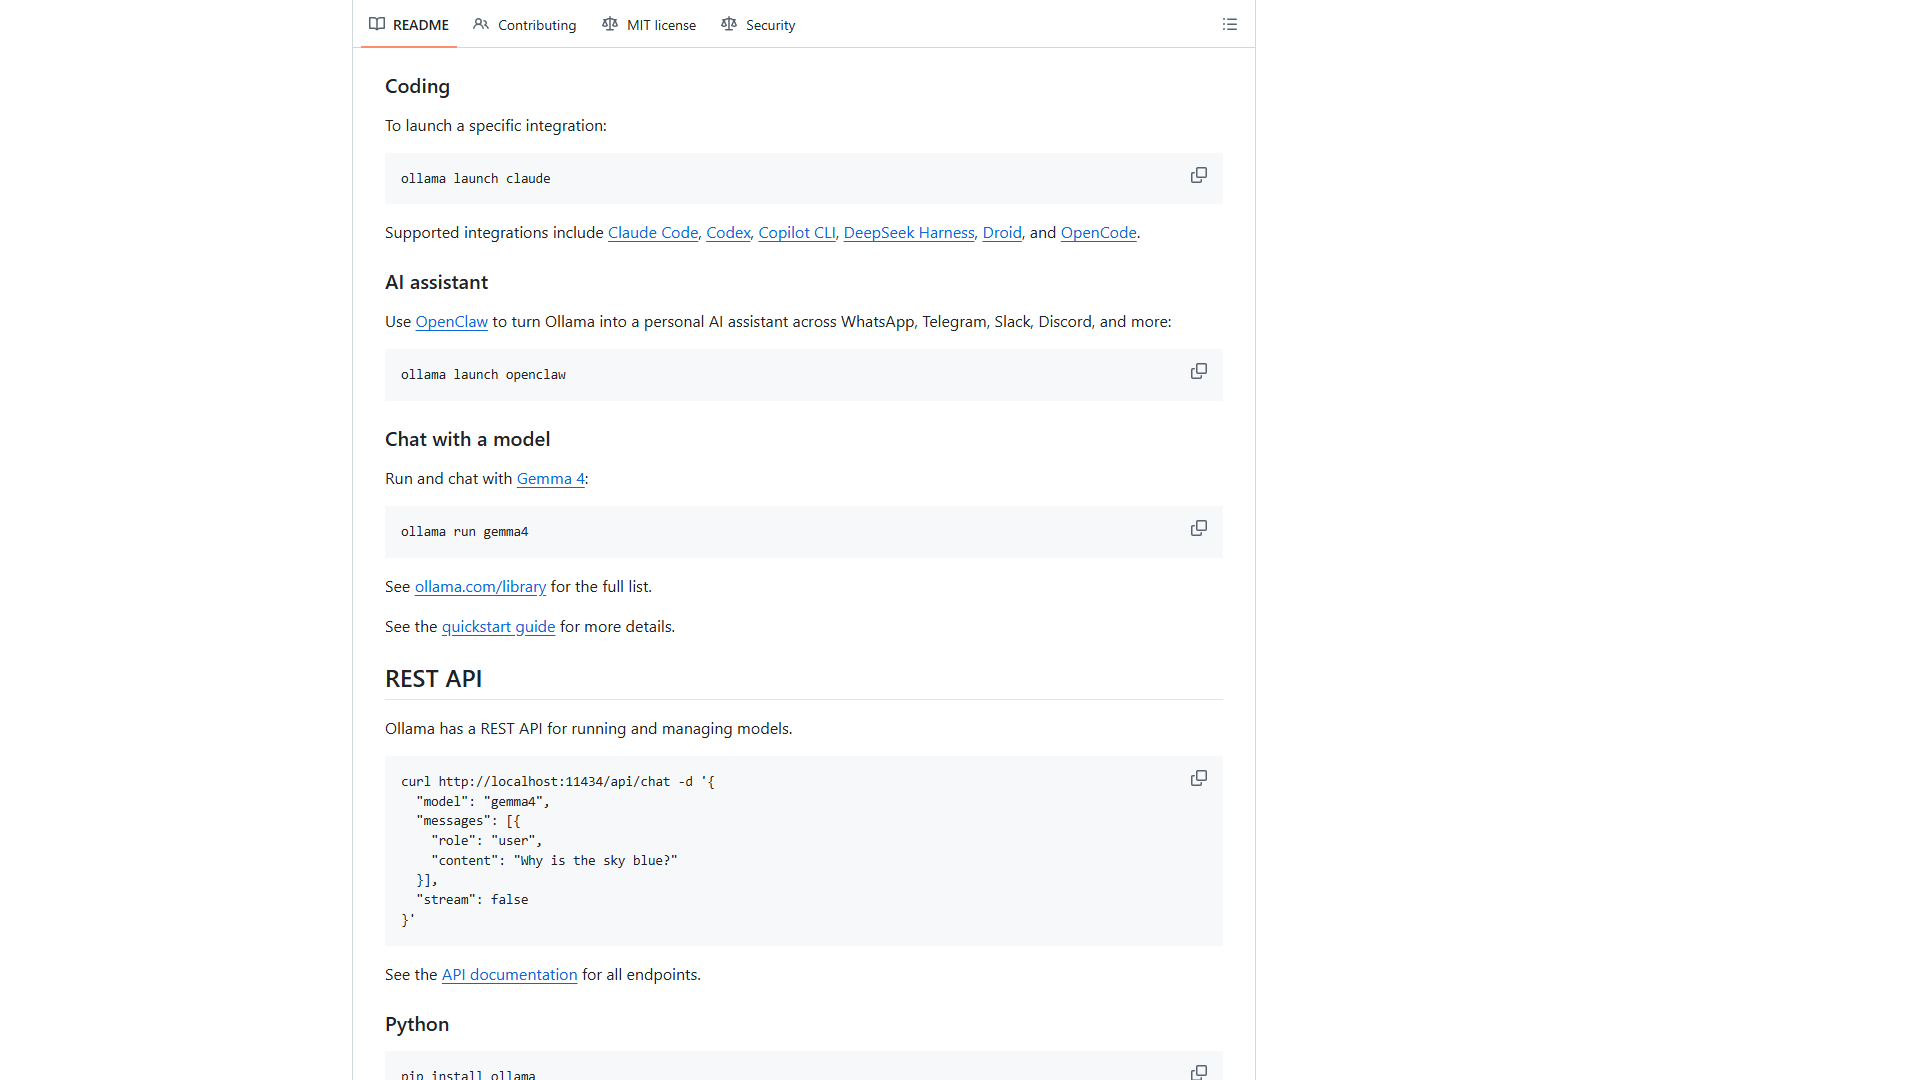The image size is (1920, 1080).
Task: Click the 'Chat with a model' heading
Action: point(467,440)
